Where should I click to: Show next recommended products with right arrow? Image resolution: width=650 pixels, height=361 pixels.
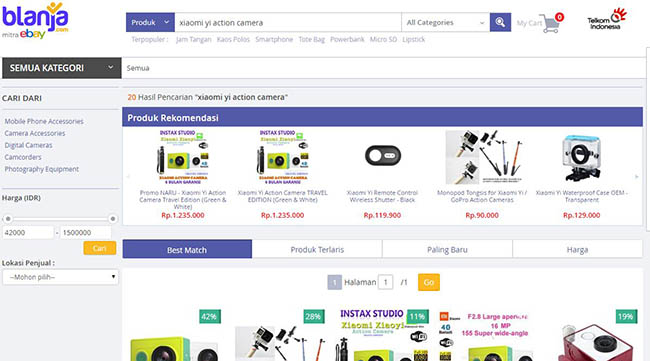[x=637, y=177]
